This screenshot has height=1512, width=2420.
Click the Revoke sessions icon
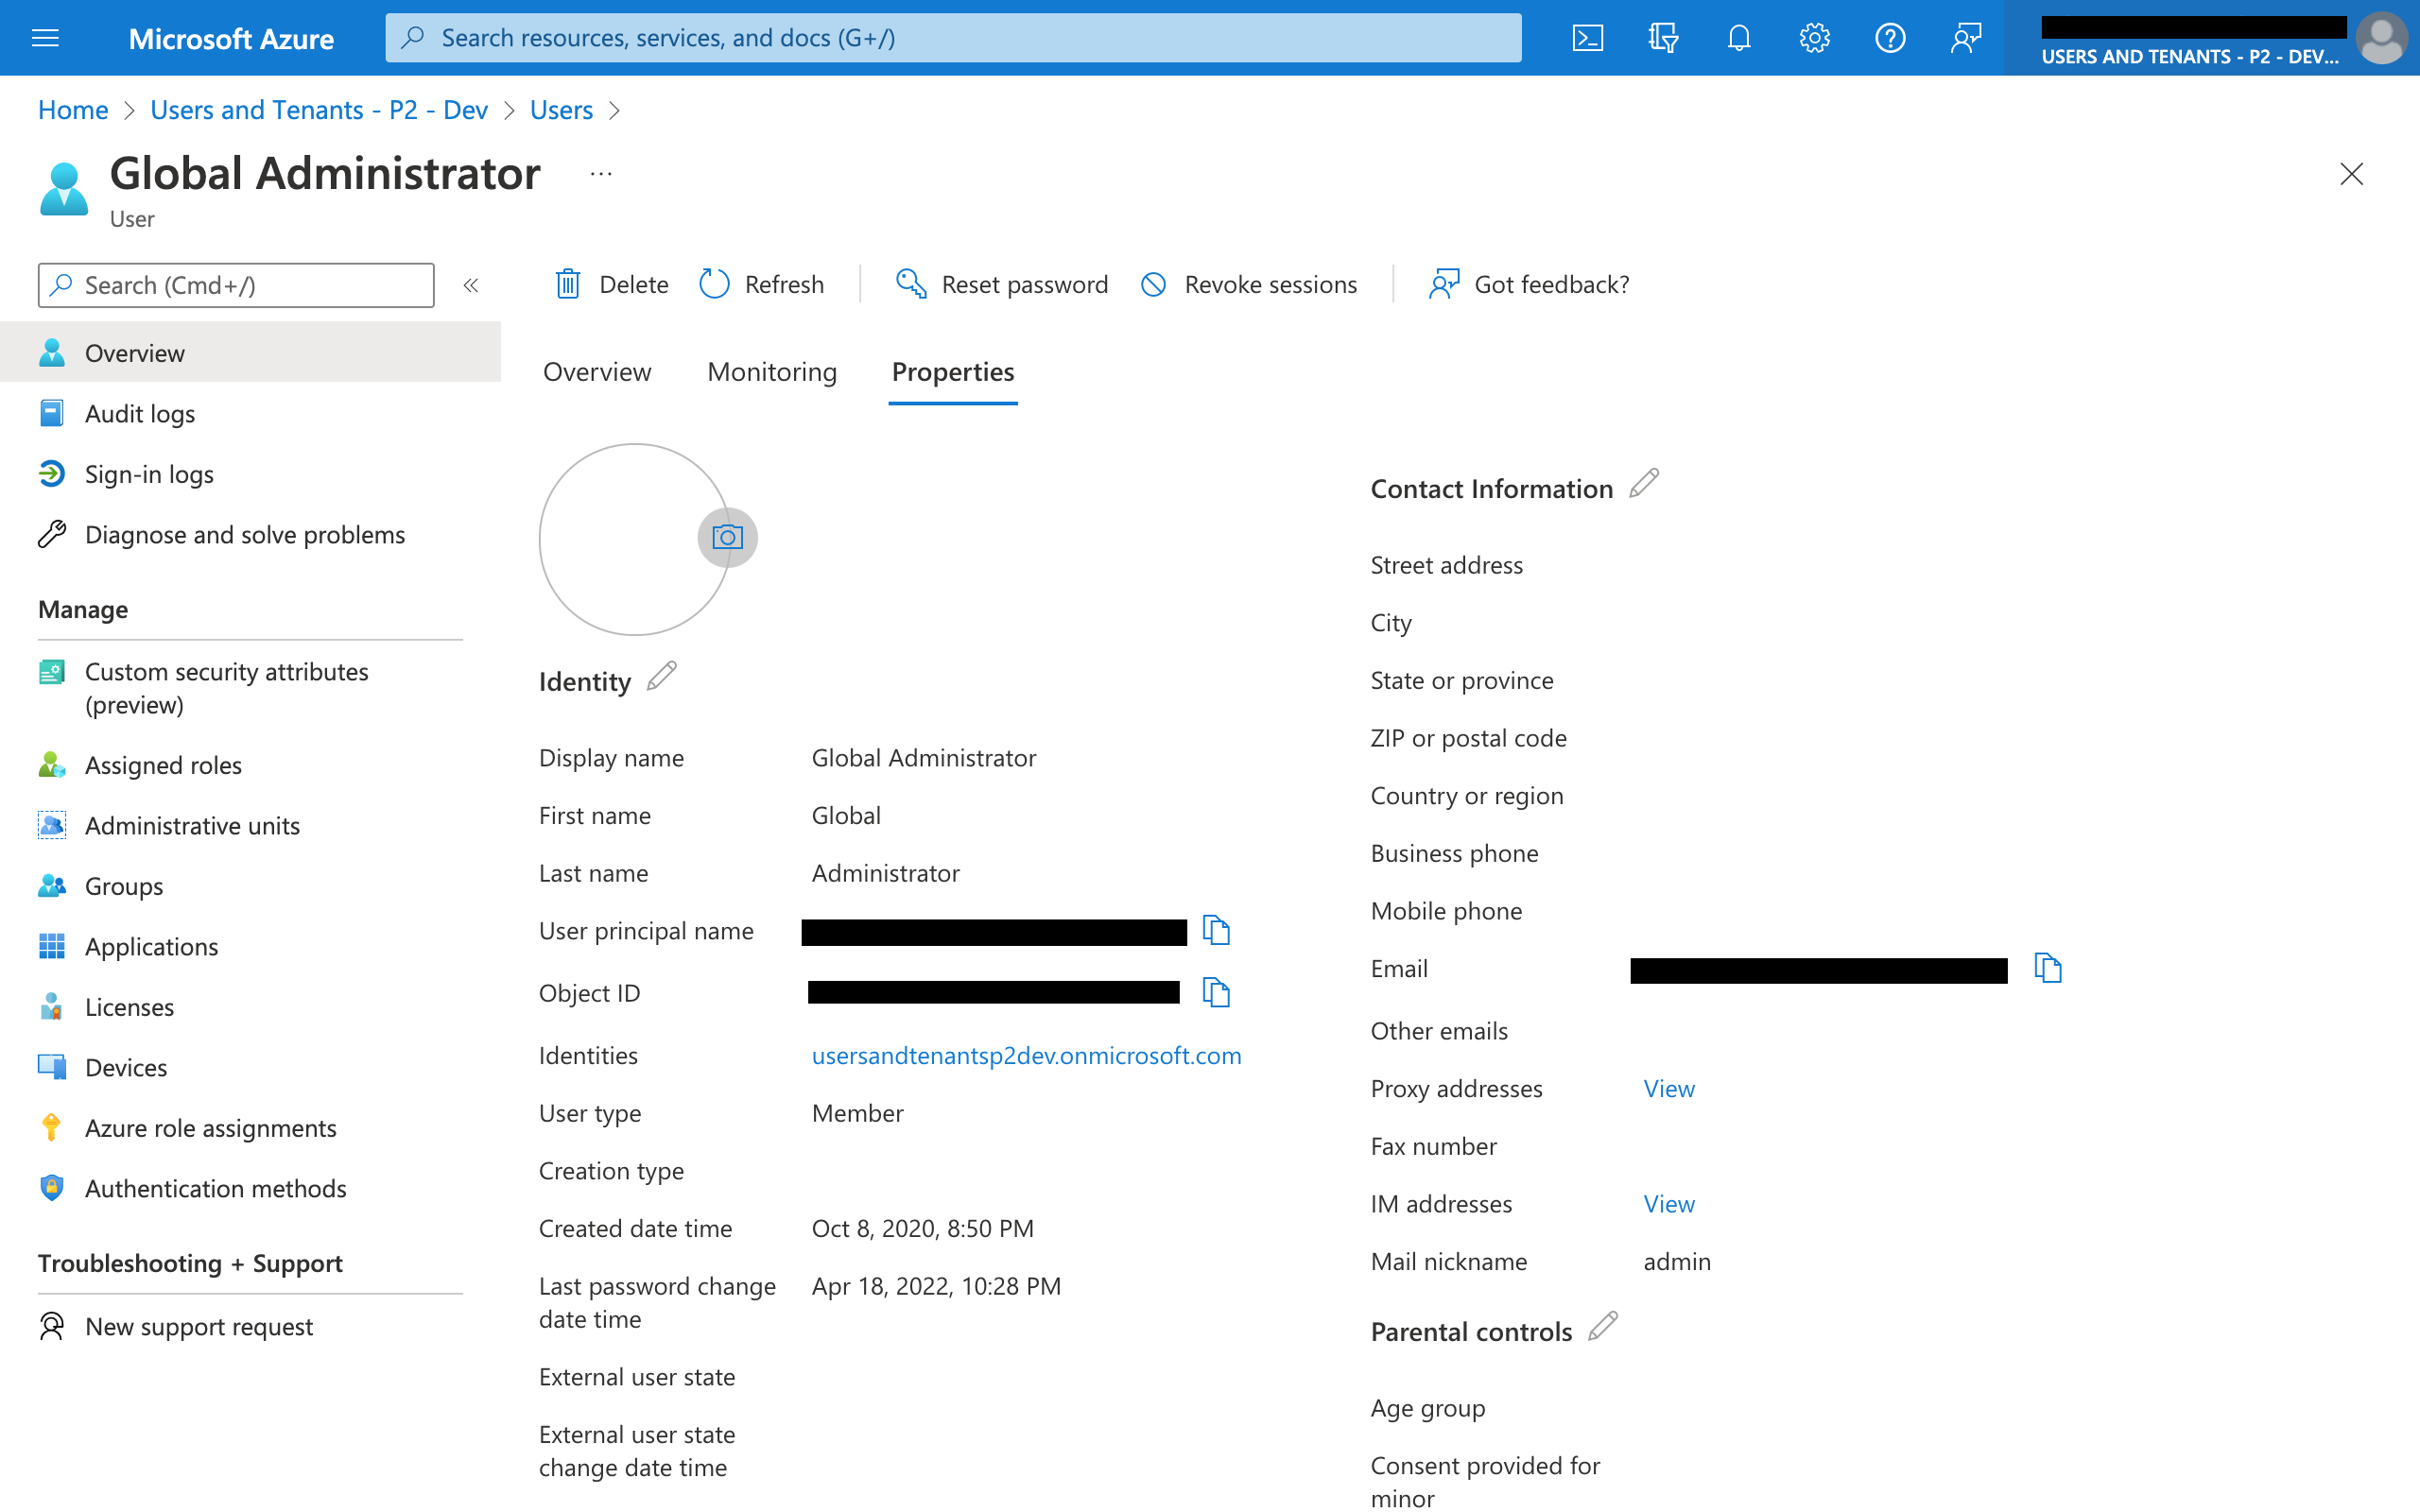click(x=1153, y=283)
